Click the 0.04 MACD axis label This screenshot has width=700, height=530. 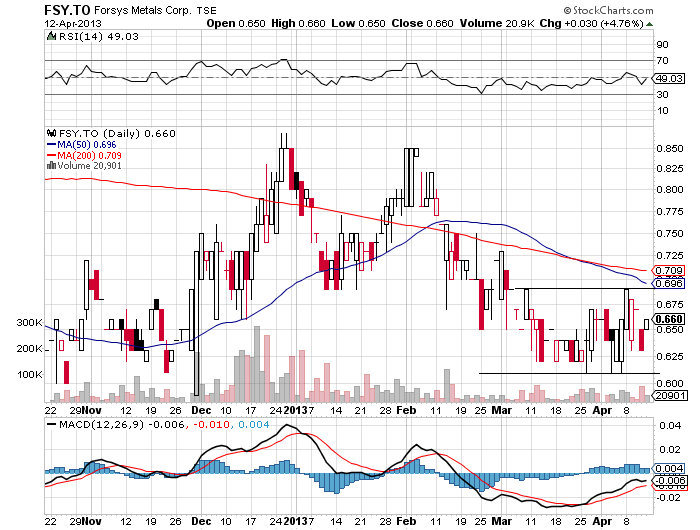point(670,426)
